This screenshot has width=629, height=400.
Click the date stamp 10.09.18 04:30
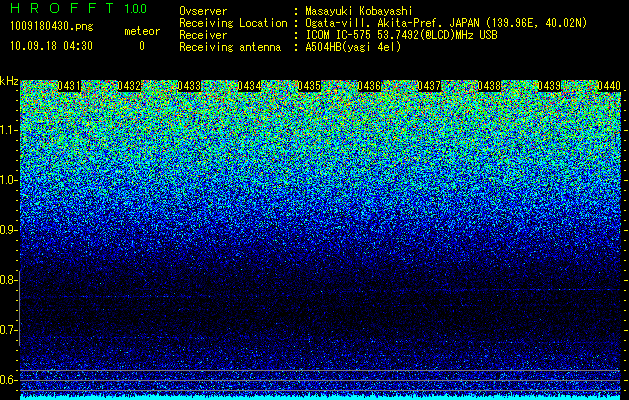pyautogui.click(x=51, y=46)
